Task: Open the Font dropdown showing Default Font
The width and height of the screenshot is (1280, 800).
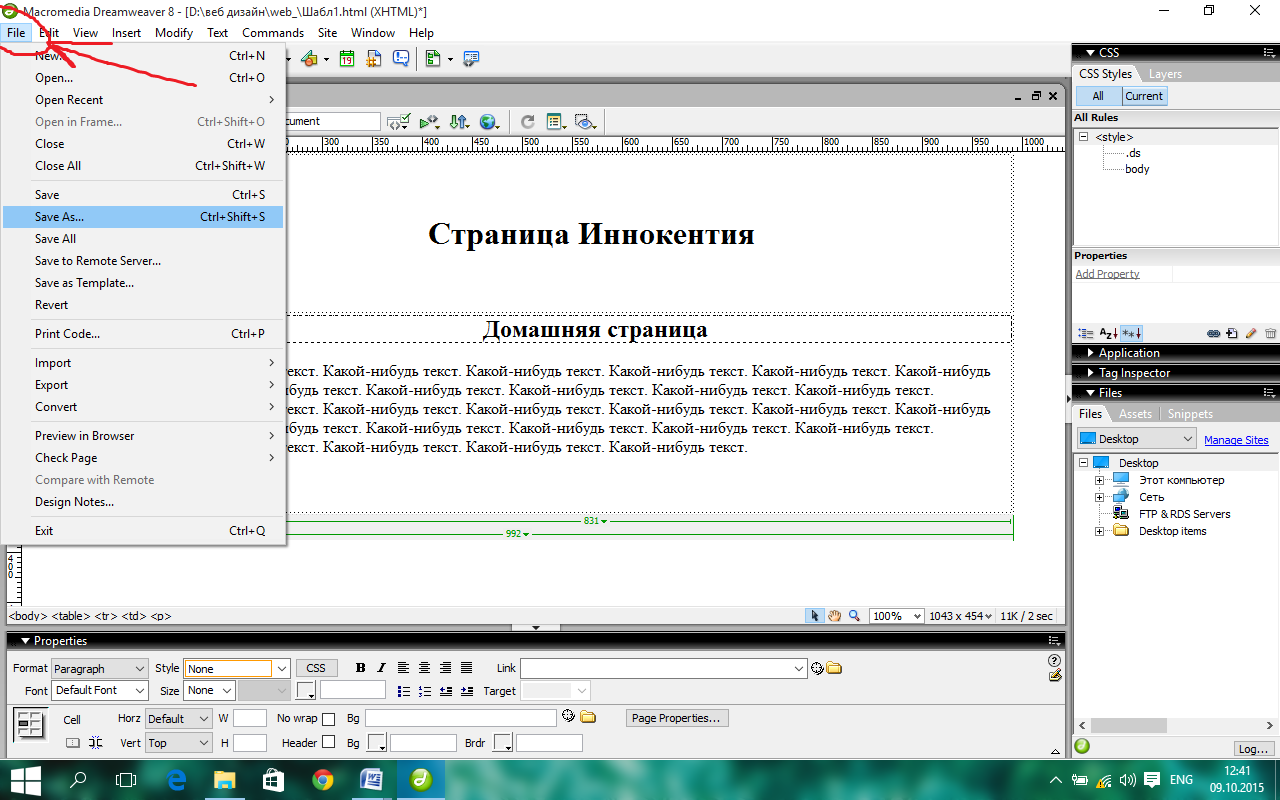Action: click(x=100, y=690)
